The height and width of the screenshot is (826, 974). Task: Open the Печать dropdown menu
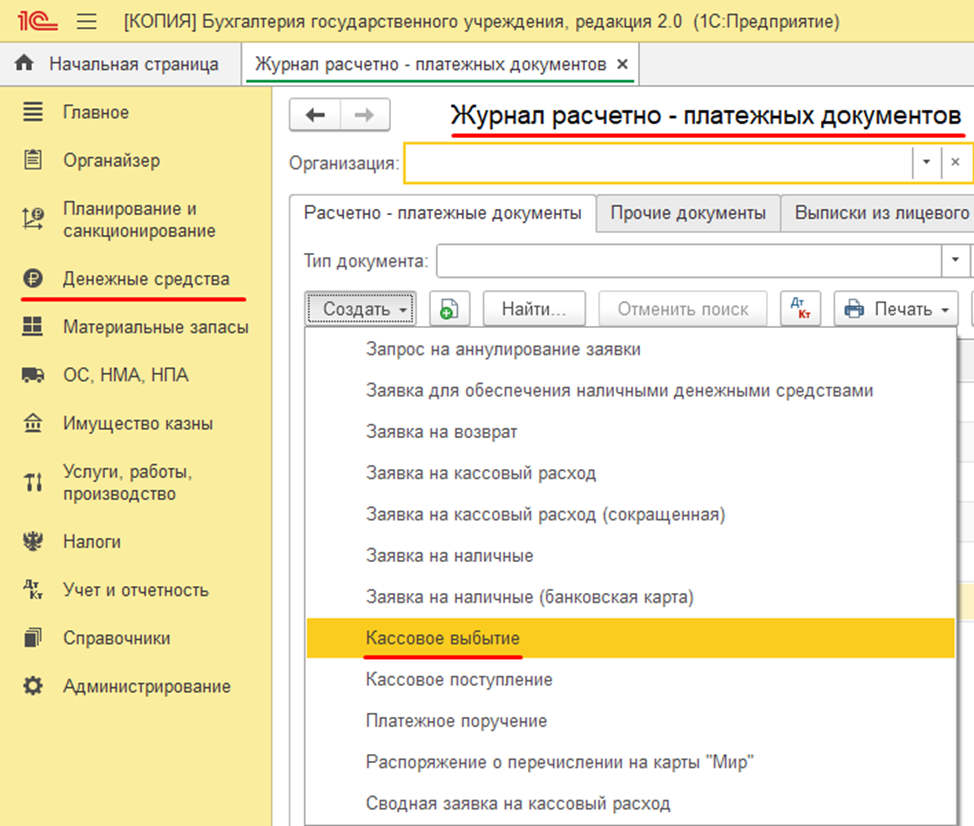tap(896, 309)
